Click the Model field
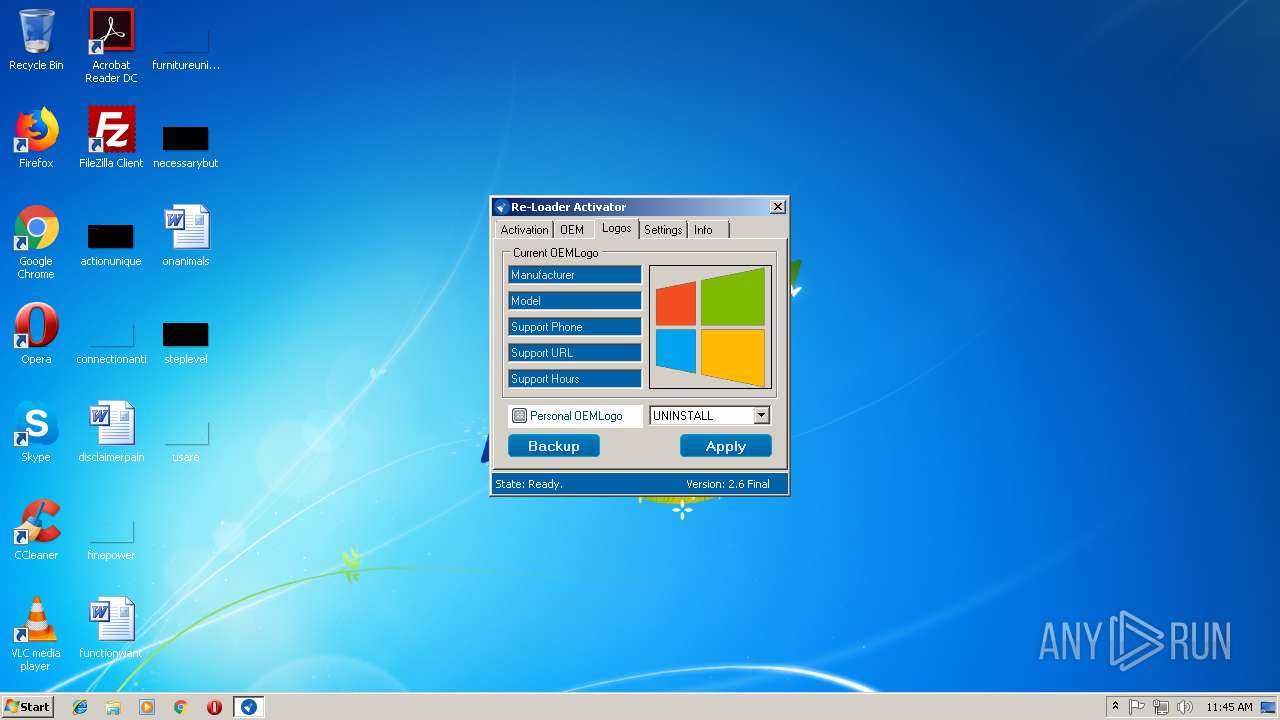This screenshot has width=1280, height=720. 575,301
